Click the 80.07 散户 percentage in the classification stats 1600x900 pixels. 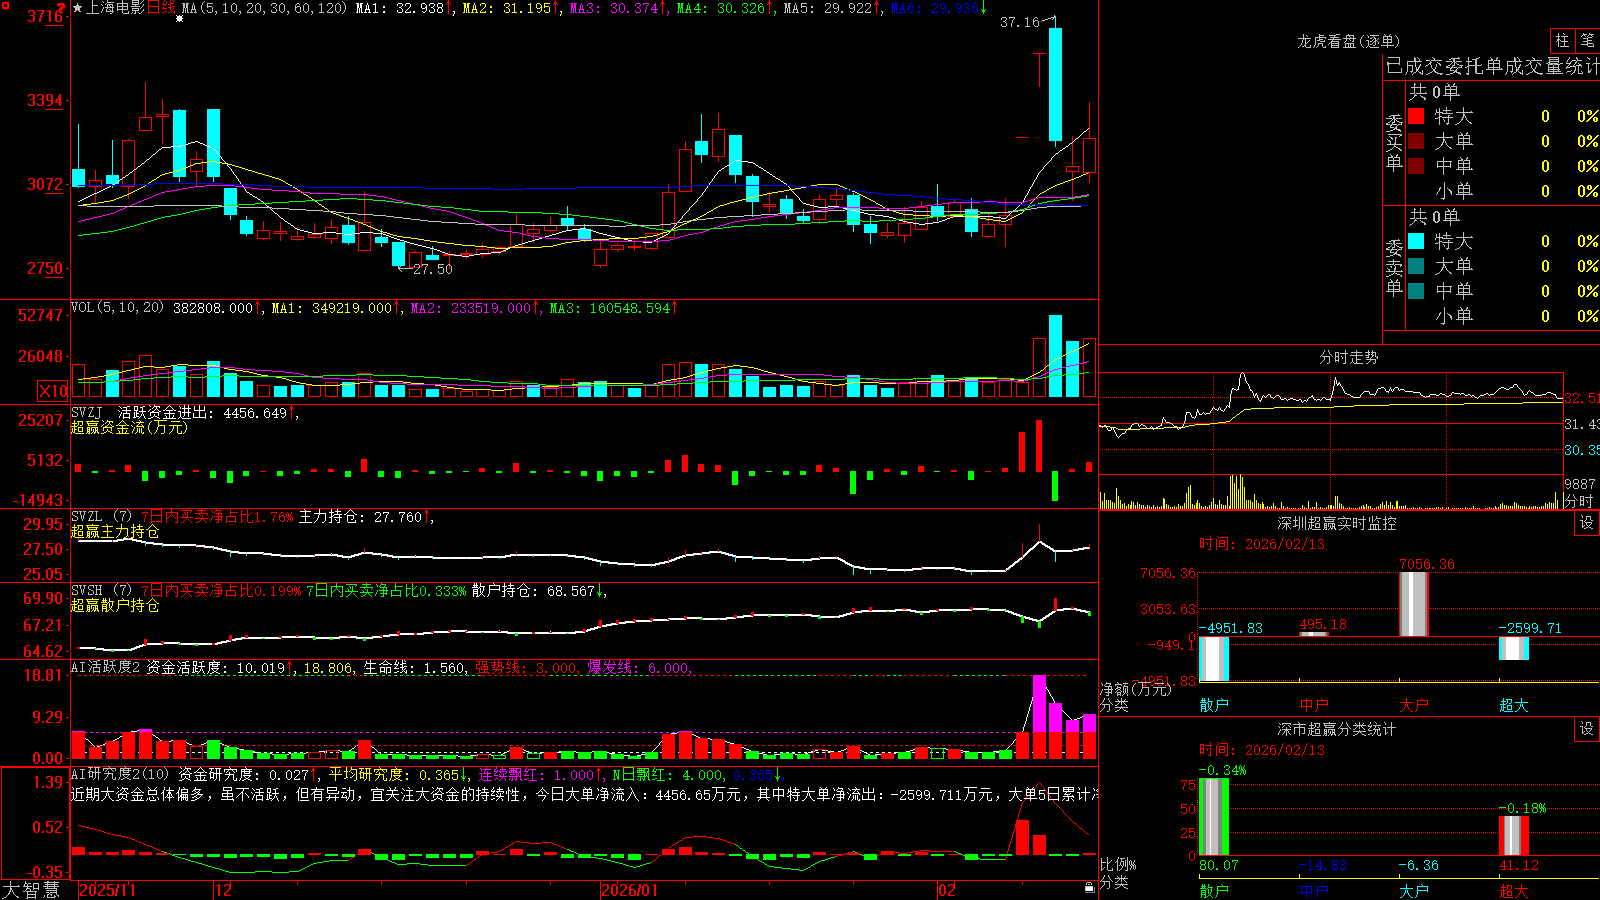(x=1218, y=865)
